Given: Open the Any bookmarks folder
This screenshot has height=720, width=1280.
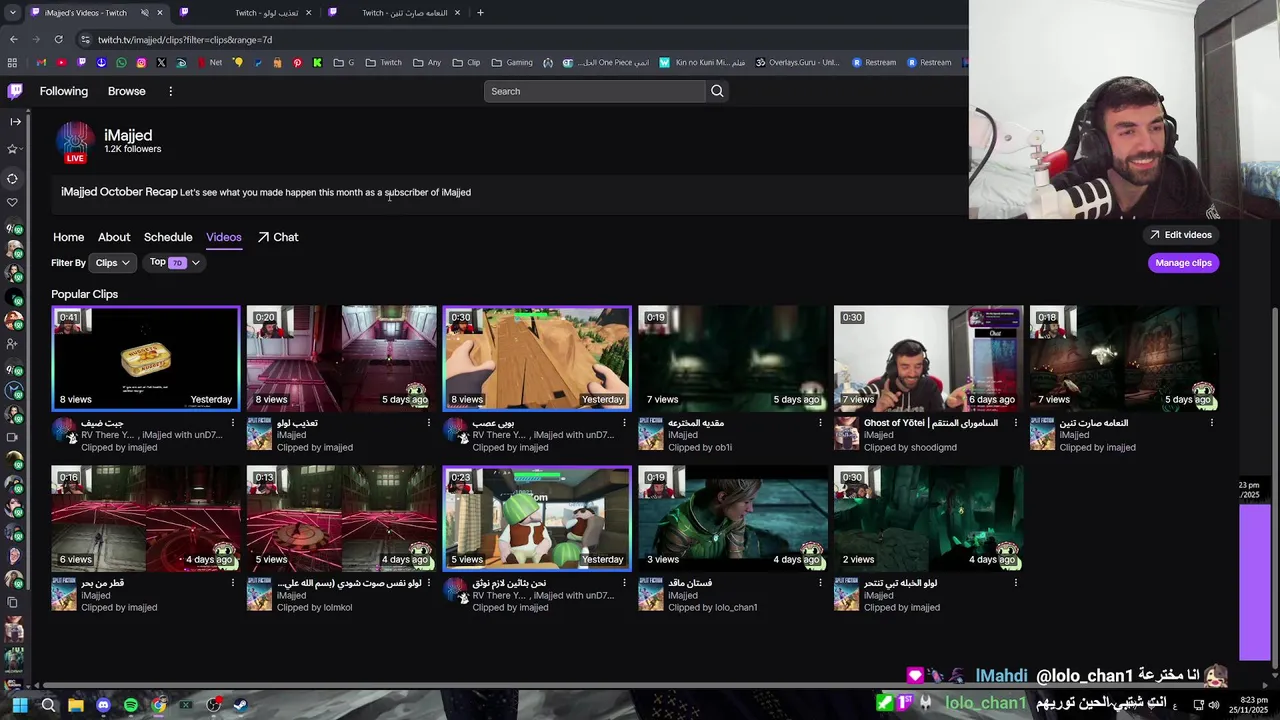Looking at the screenshot, I should click(426, 62).
